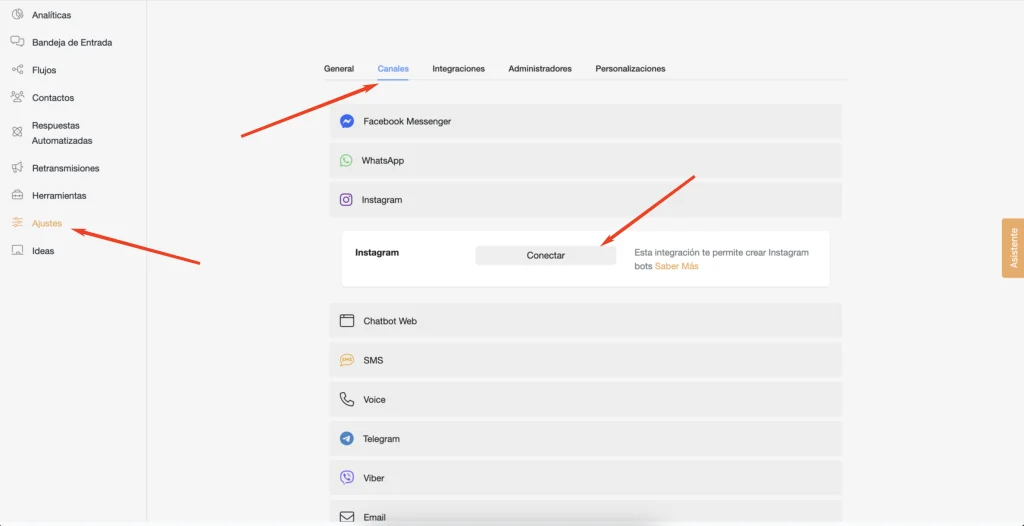This screenshot has height=526, width=1024.
Task: Expand the Telegram channel row
Action: 586,438
